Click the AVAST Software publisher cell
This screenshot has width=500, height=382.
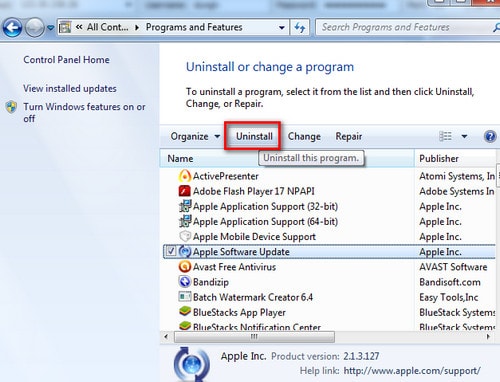coord(453,267)
